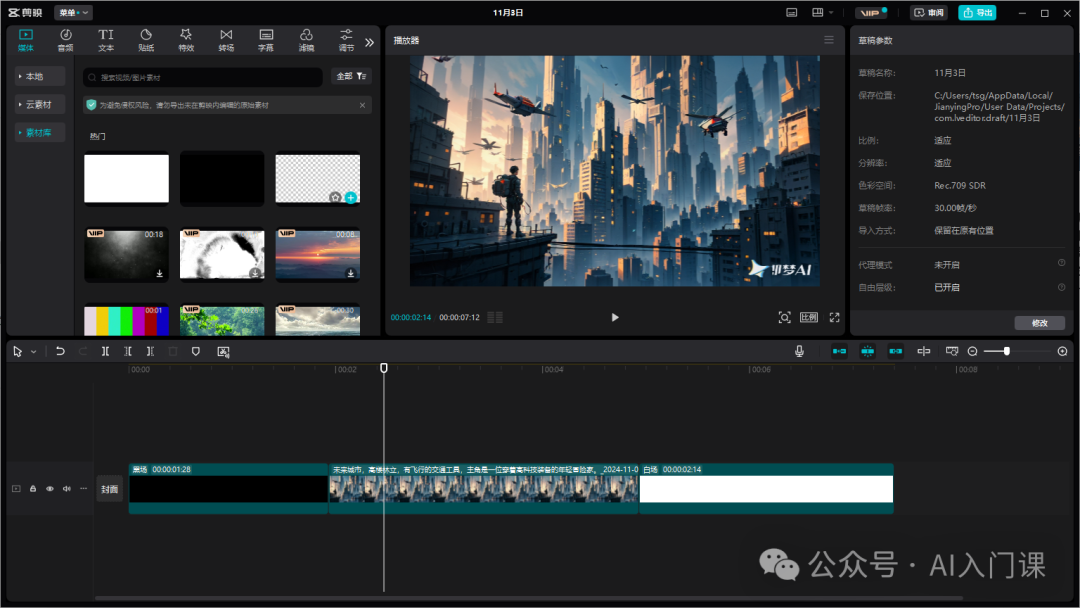Click the 修改 button in draft parameters

coord(1039,323)
